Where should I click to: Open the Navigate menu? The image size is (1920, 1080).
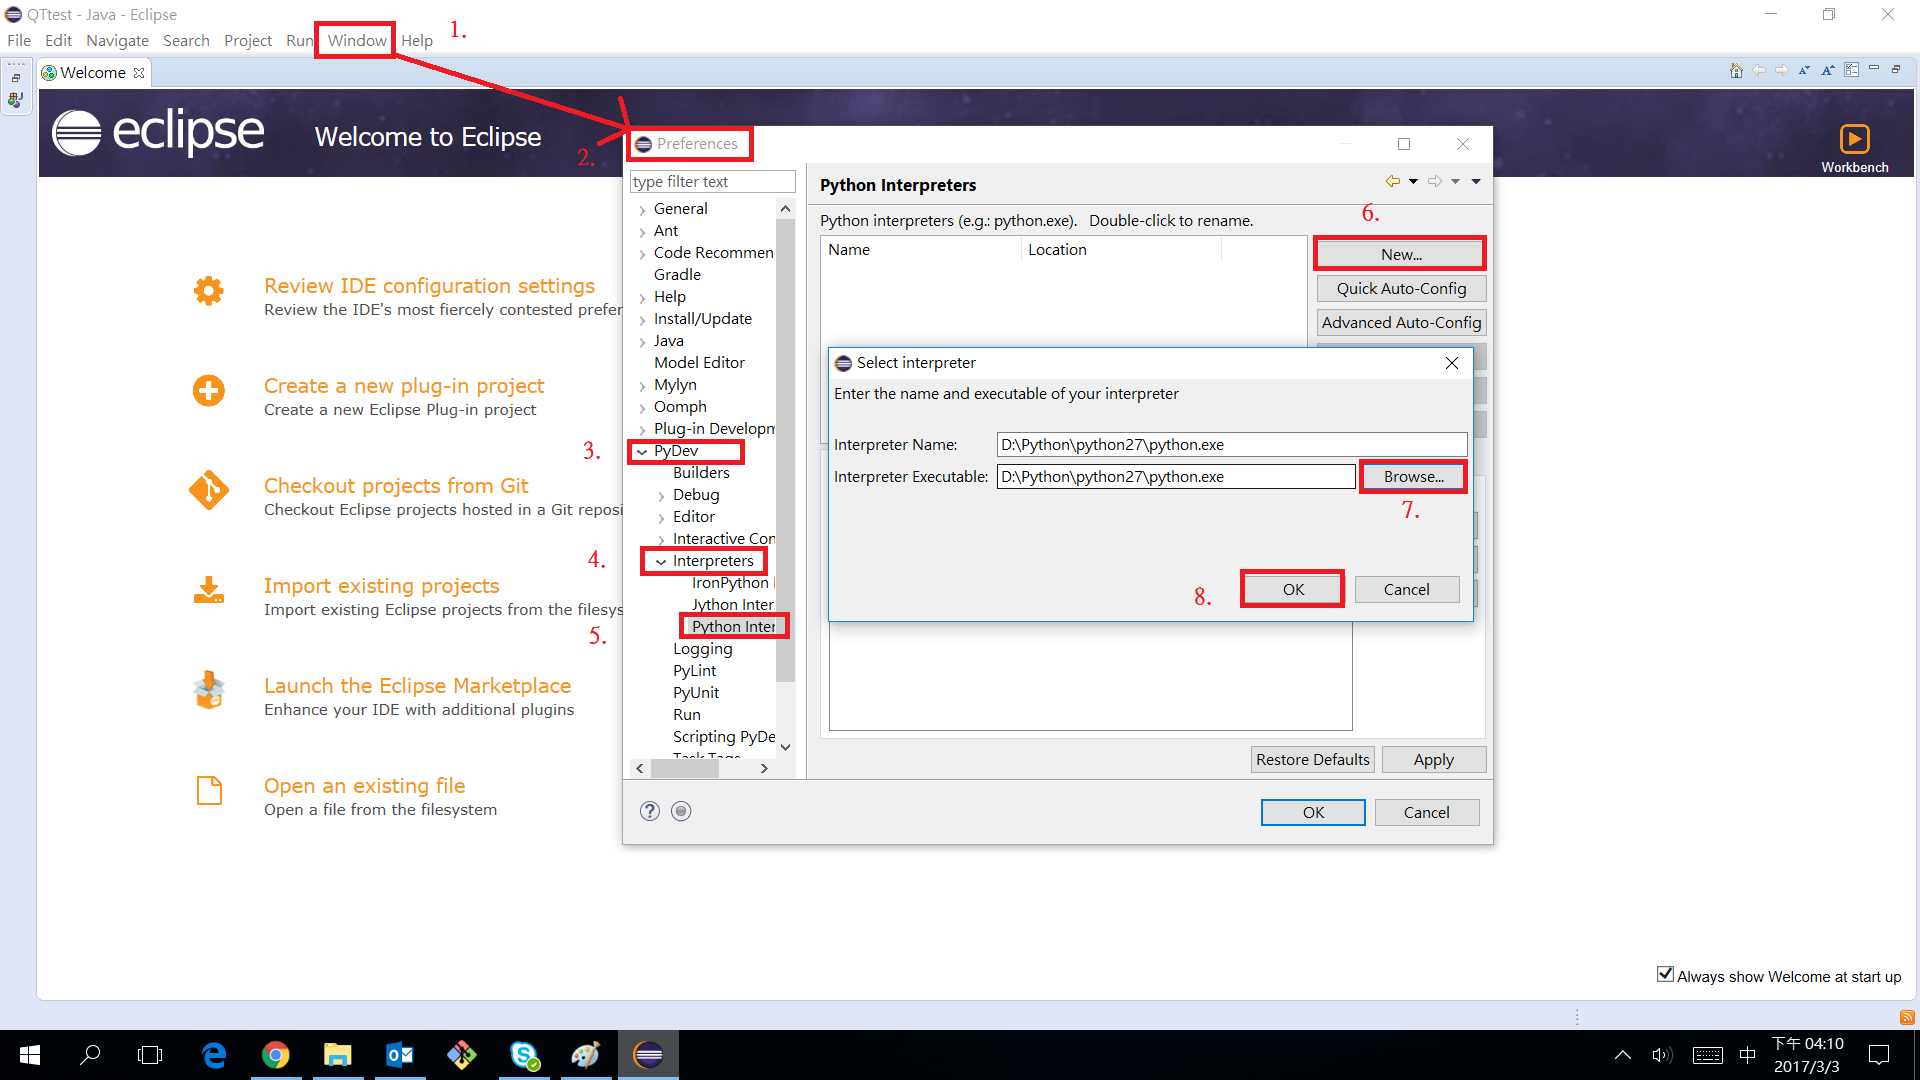[117, 40]
